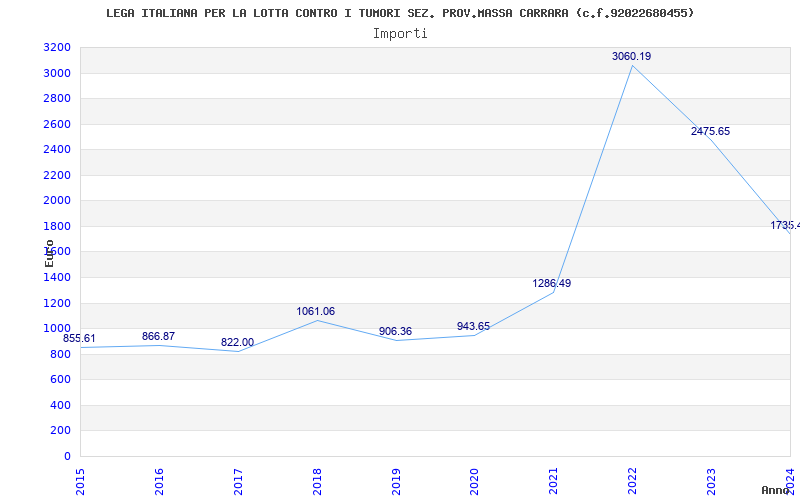Click the 906.36 data label
800x500 pixels.
point(395,332)
